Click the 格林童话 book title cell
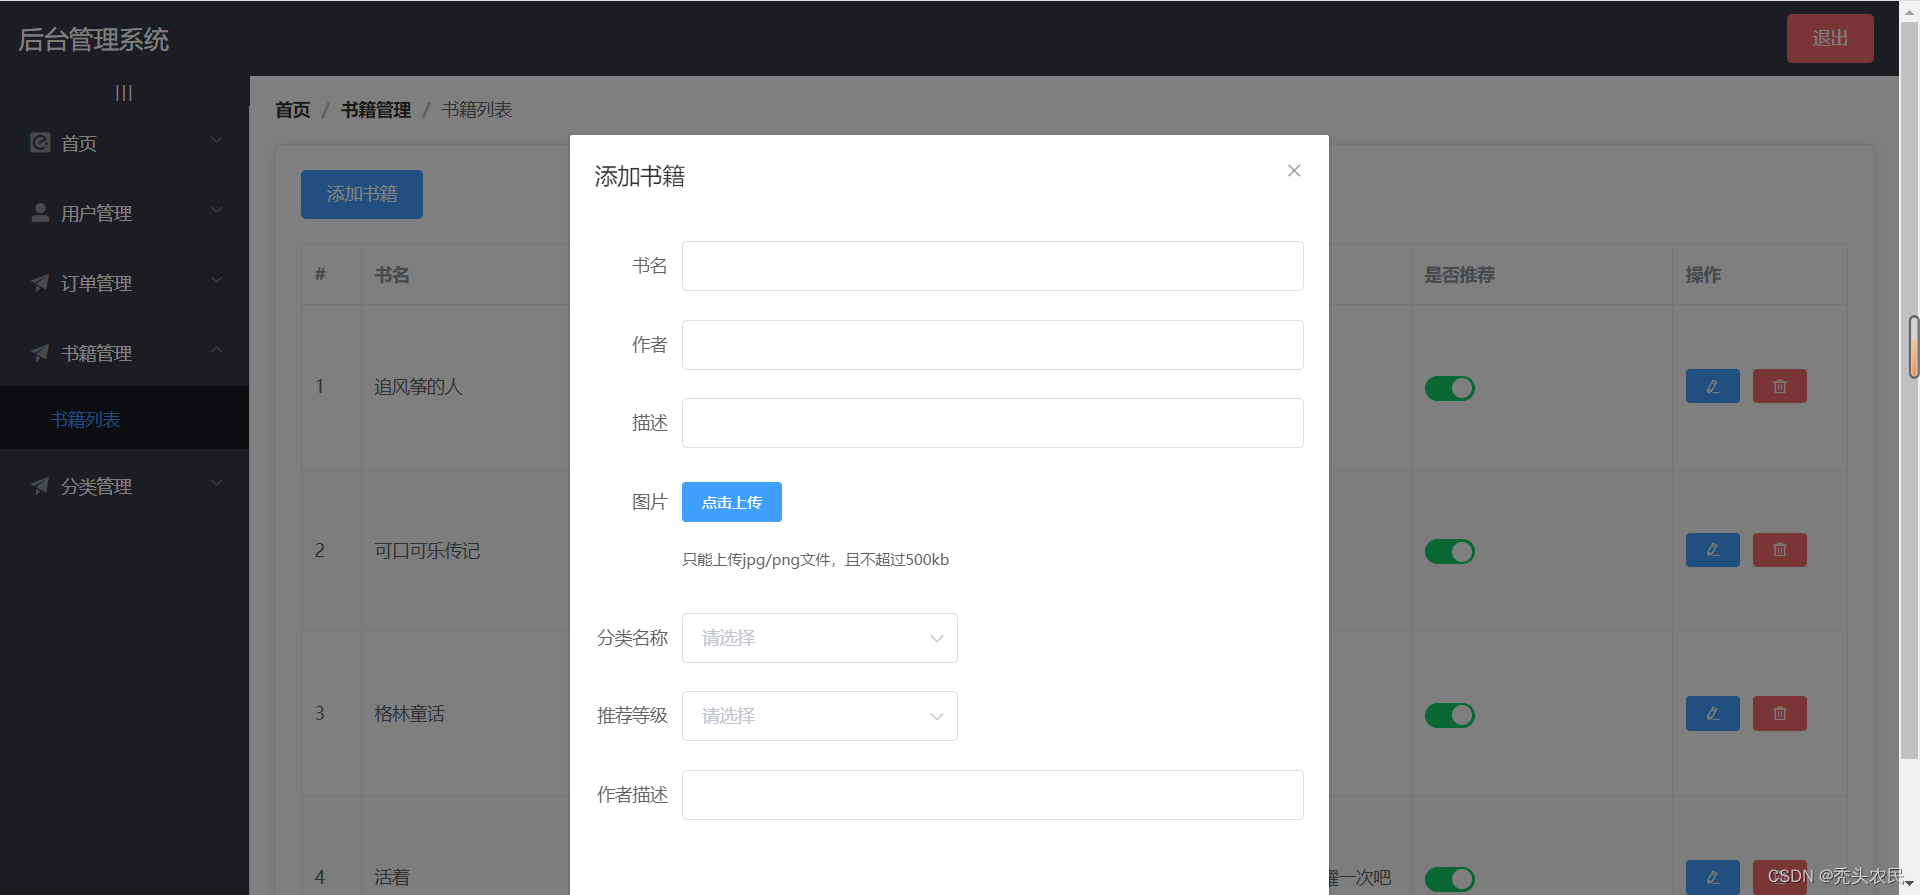1920x895 pixels. [x=409, y=714]
